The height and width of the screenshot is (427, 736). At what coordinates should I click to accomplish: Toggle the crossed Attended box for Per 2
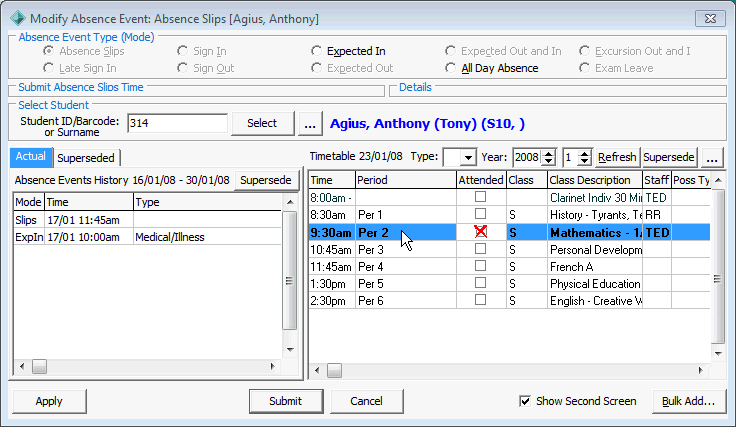[x=480, y=232]
